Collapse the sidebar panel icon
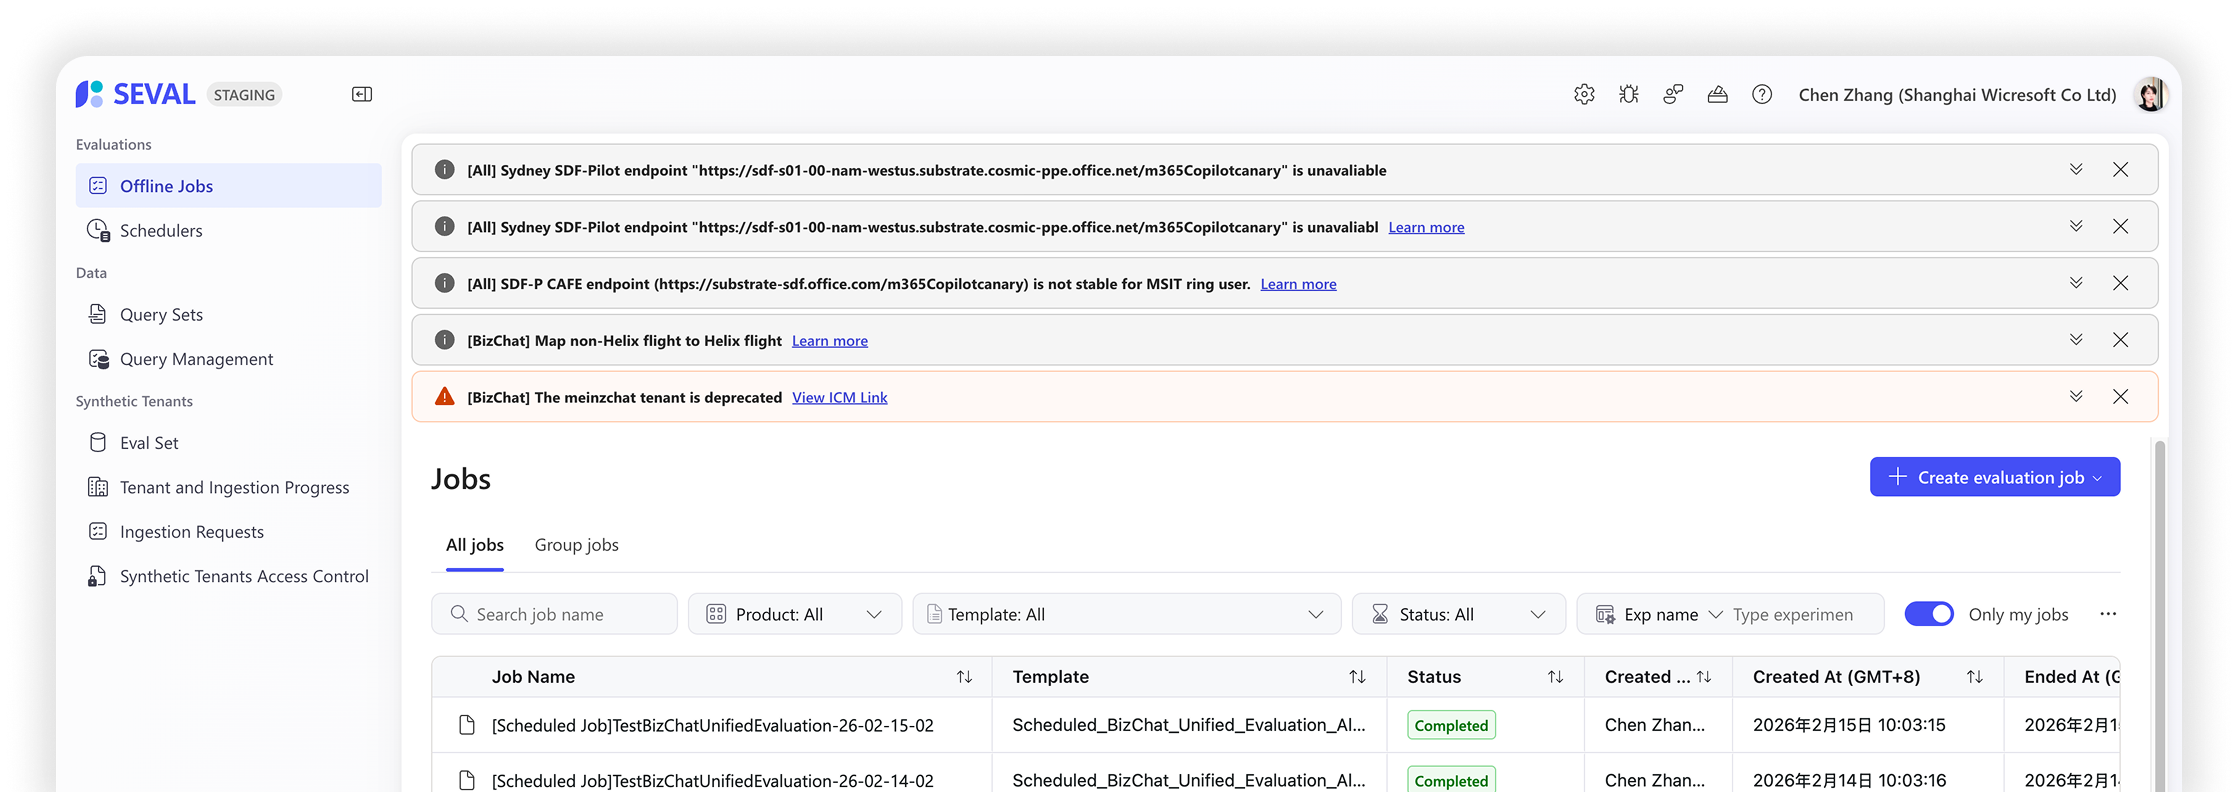 pos(362,94)
